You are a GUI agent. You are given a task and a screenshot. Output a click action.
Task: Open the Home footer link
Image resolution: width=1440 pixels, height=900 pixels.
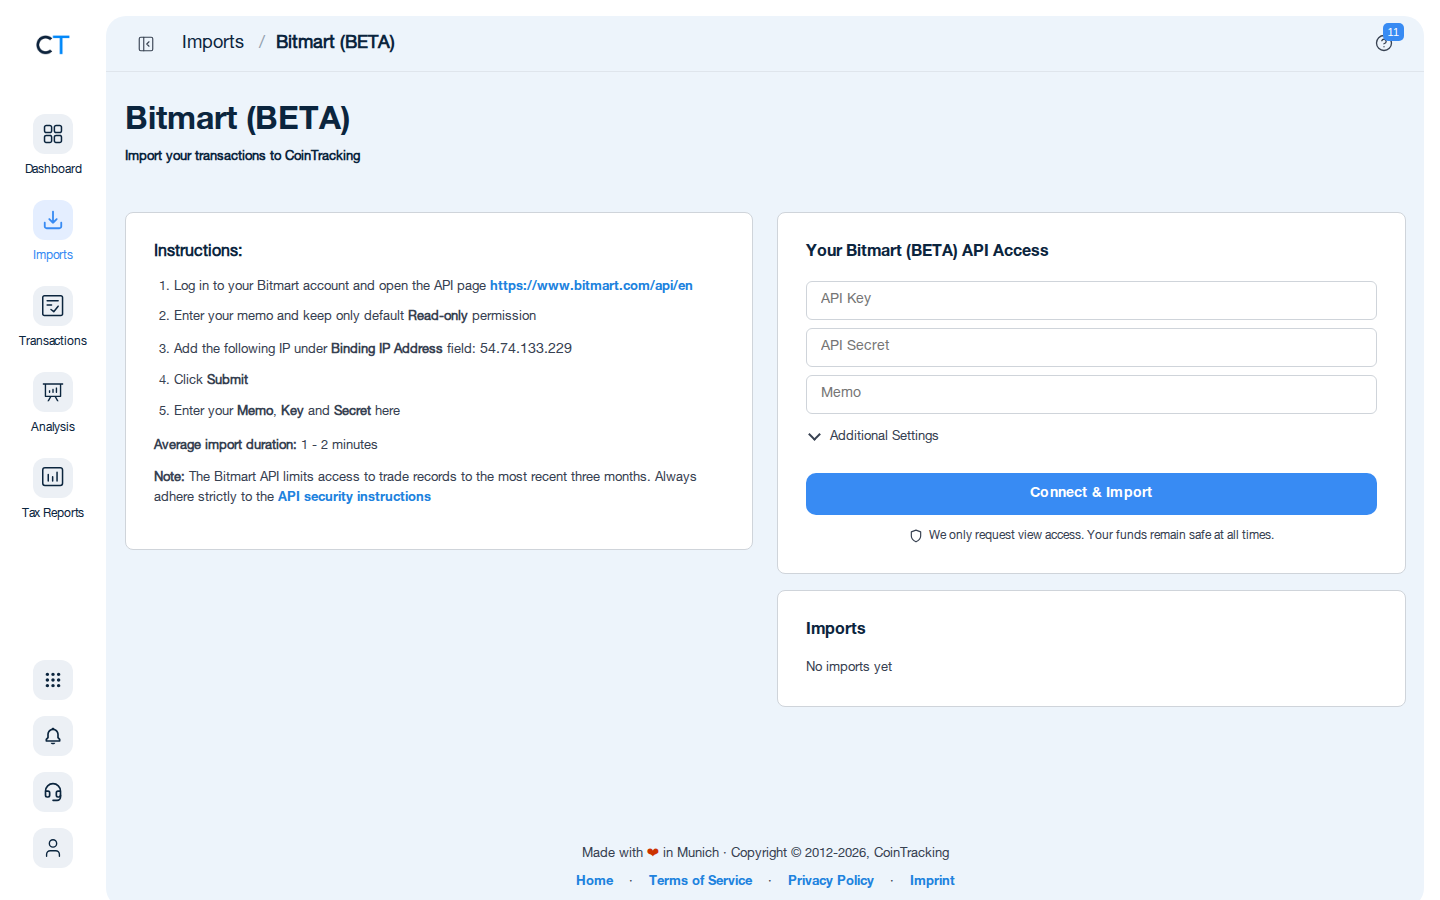[x=595, y=880]
